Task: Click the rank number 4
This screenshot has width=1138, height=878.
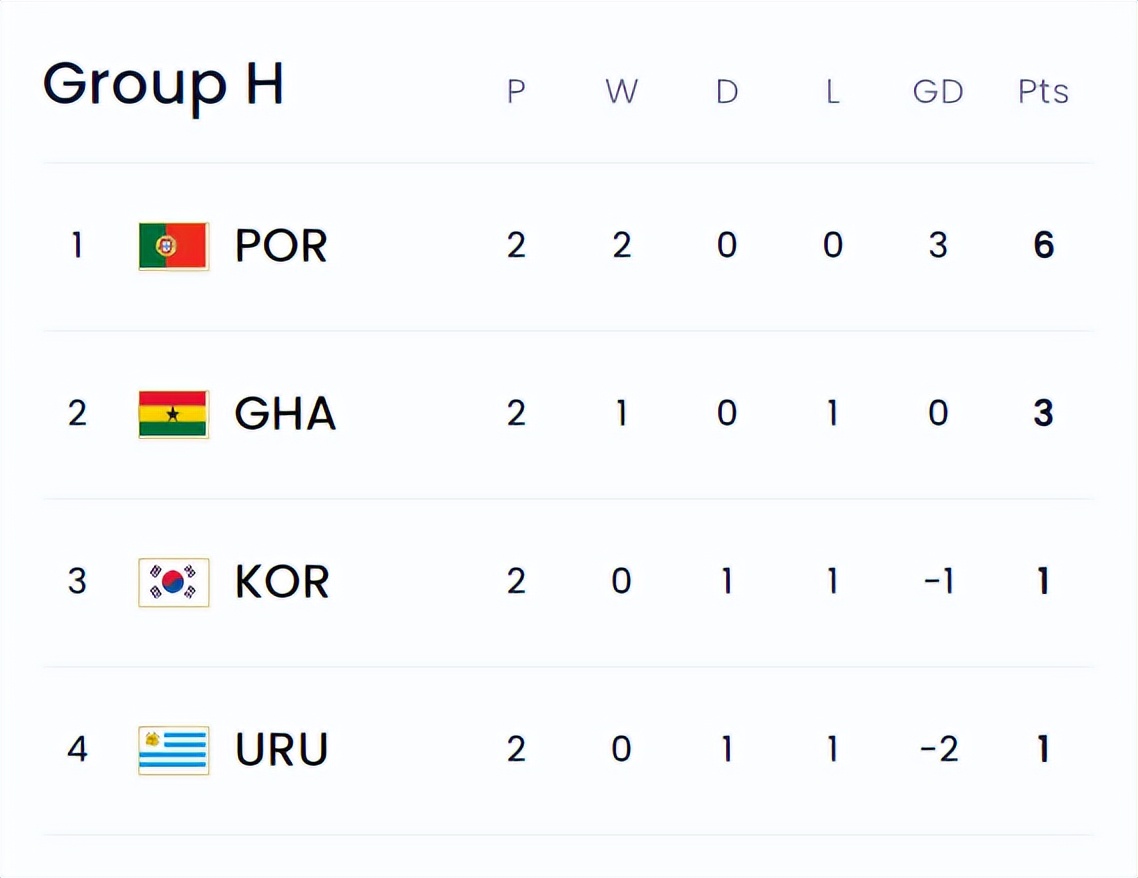Action: [x=77, y=750]
